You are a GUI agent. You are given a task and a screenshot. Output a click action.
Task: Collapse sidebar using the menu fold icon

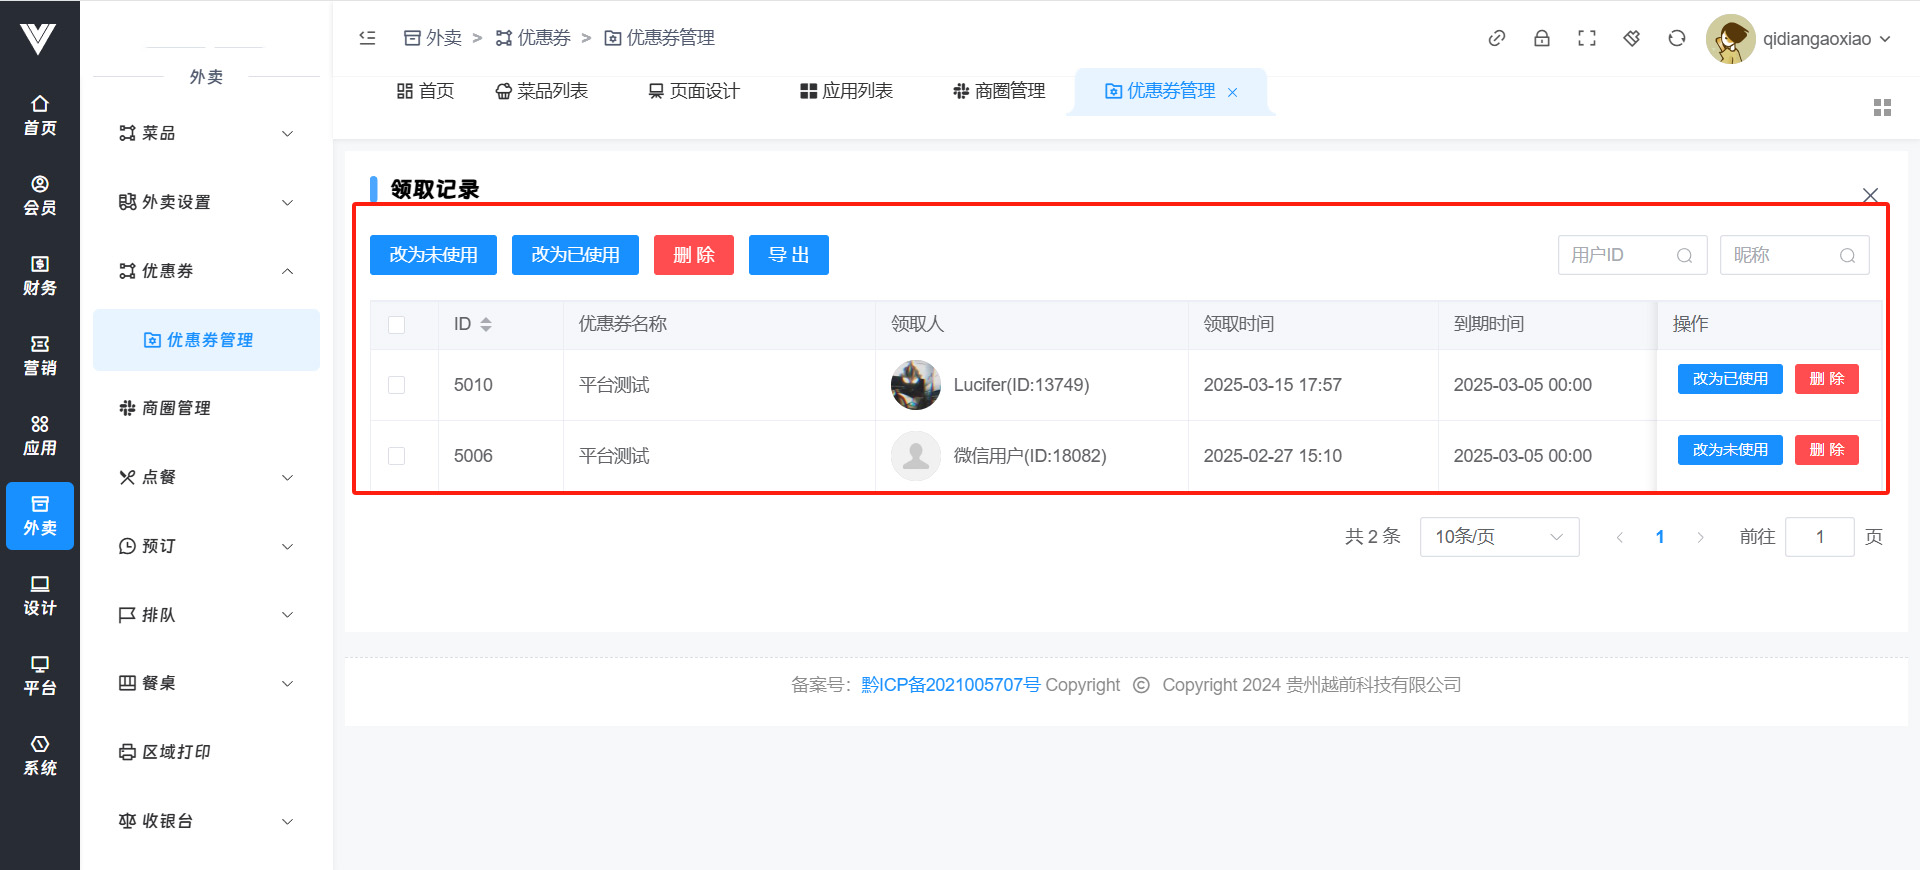367,38
